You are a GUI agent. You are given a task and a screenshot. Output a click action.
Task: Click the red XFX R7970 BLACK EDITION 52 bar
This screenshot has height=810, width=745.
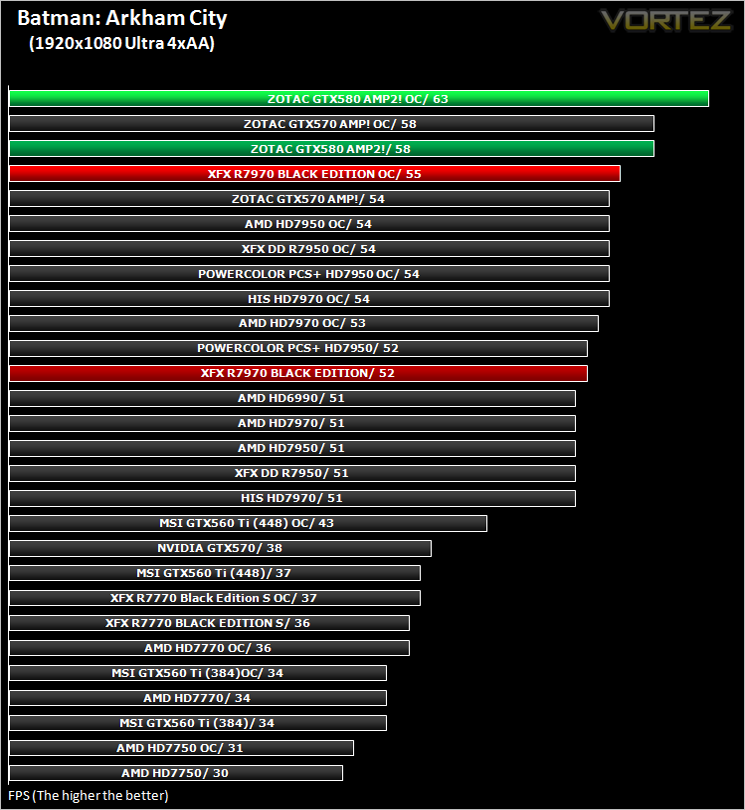298,373
